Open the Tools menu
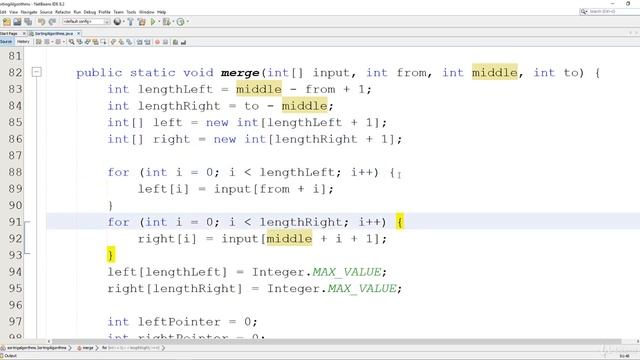 click(x=131, y=12)
